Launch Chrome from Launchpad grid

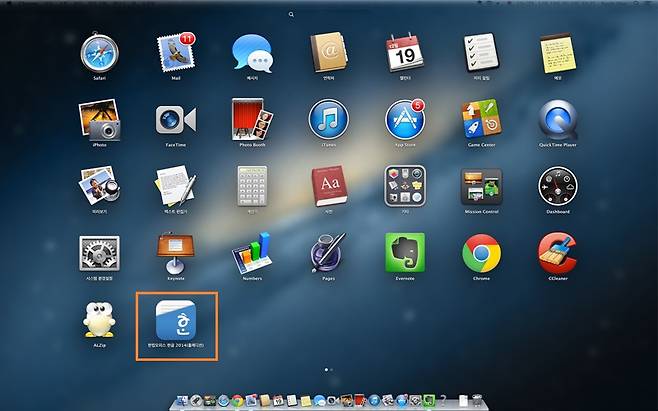tap(481, 253)
